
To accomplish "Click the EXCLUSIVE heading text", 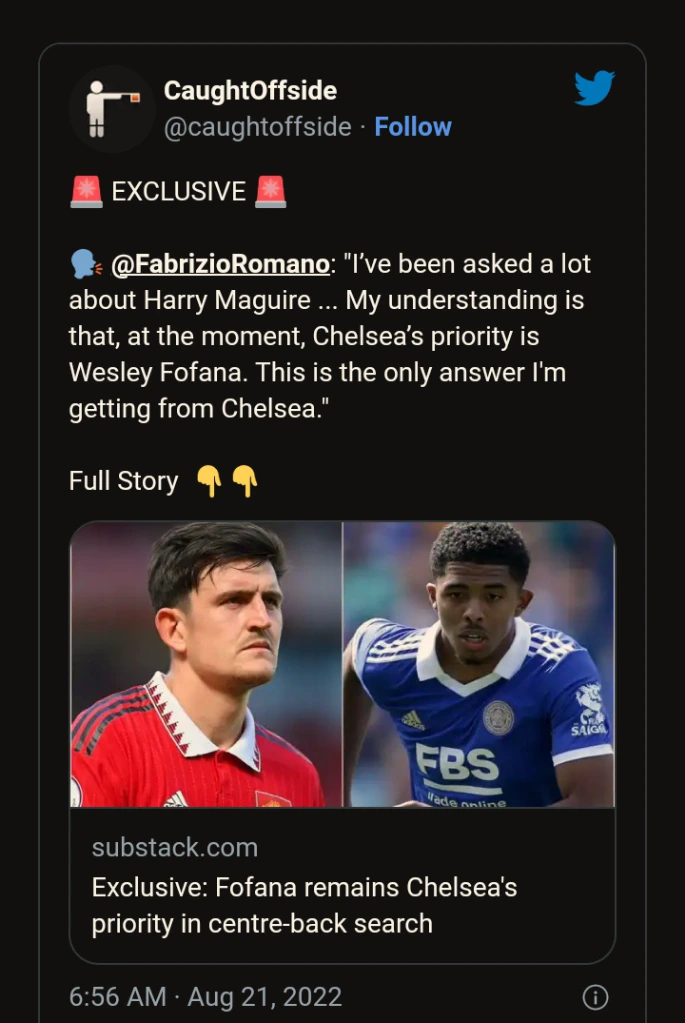I will 178,191.
